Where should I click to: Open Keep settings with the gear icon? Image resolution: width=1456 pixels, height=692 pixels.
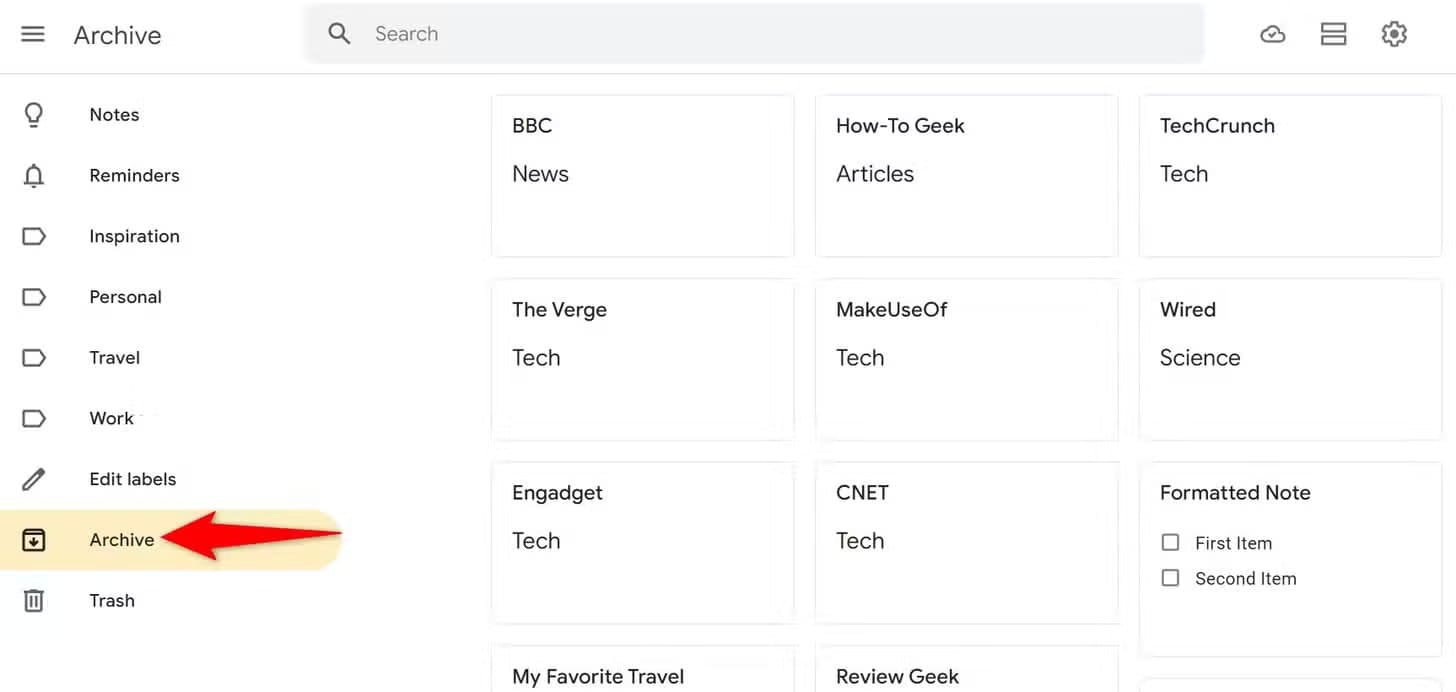pos(1394,33)
